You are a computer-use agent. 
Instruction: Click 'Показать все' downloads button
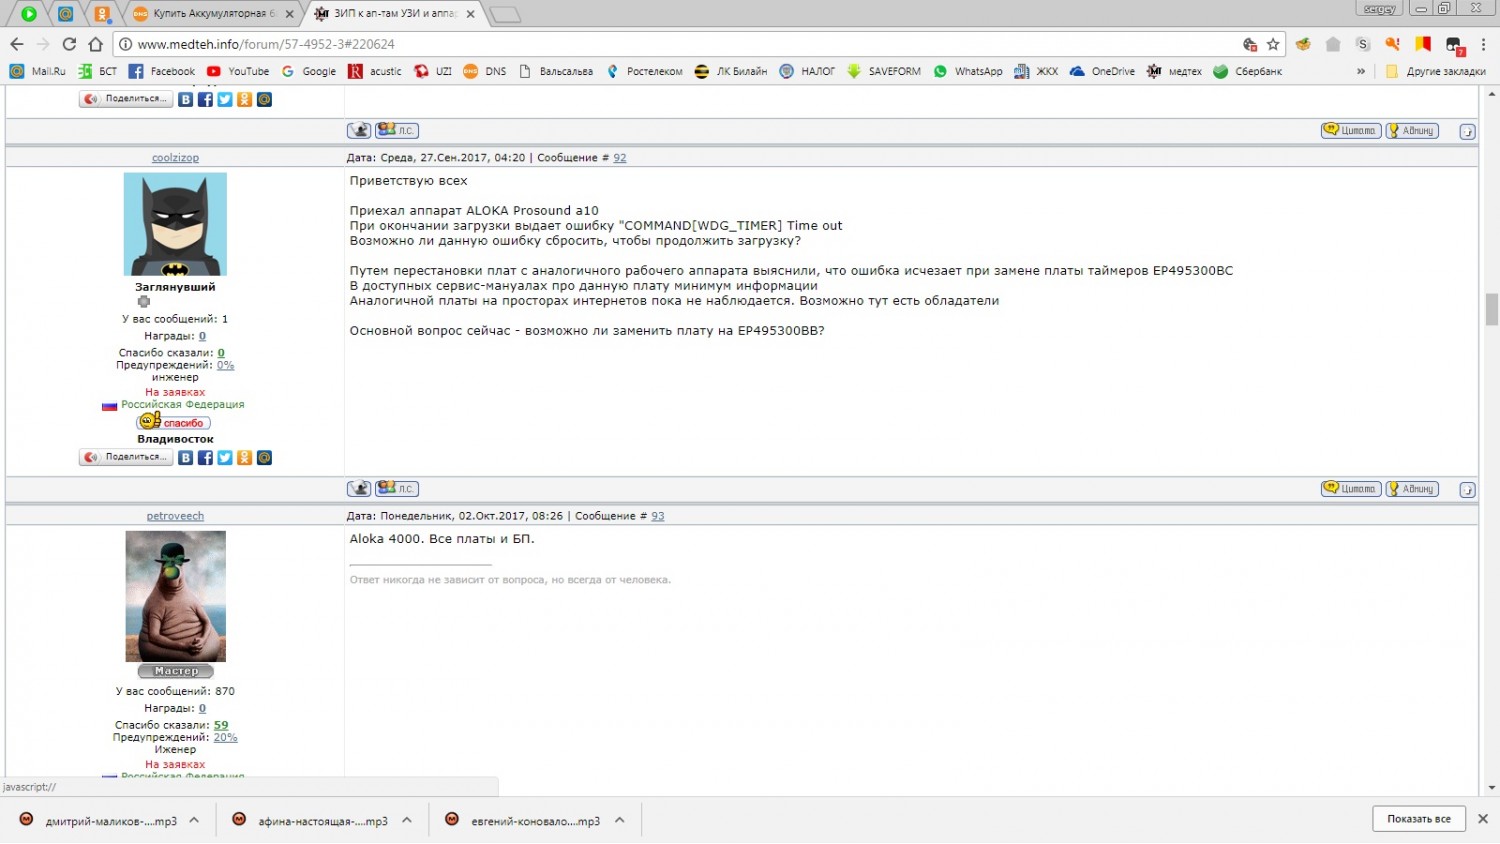tap(1418, 819)
